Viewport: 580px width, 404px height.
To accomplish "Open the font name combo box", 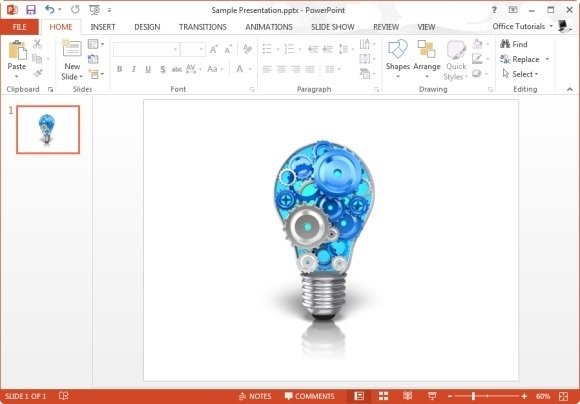I will coord(146,50).
